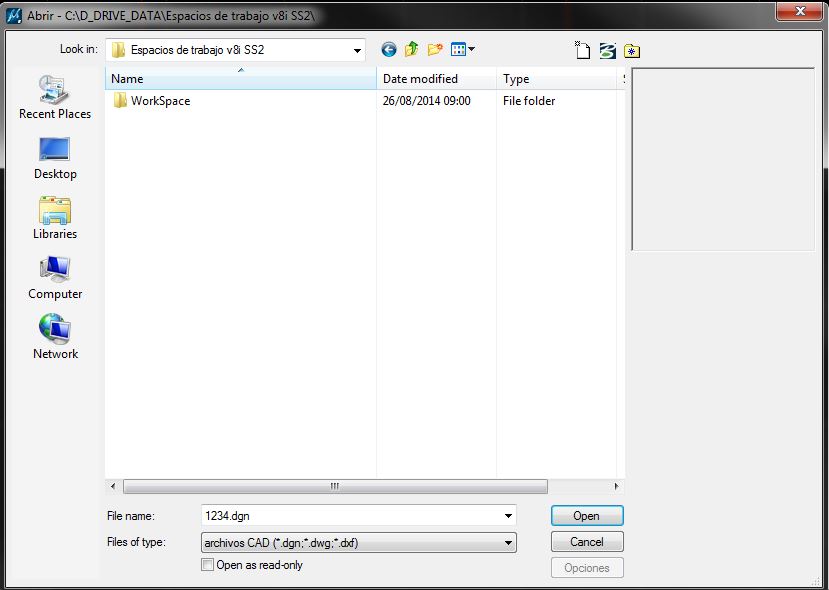Sort by the Type column header

[x=557, y=79]
